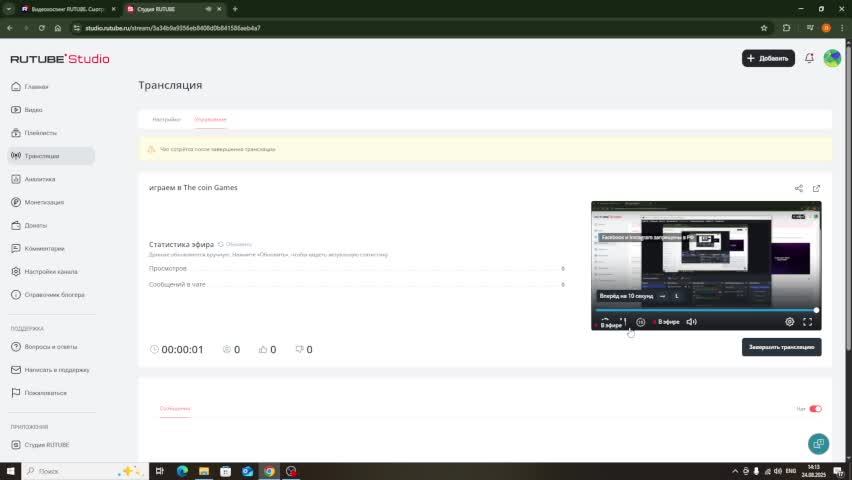The image size is (852, 480).
Task: Open Microsoft Edge from taskbar
Action: click(x=182, y=471)
